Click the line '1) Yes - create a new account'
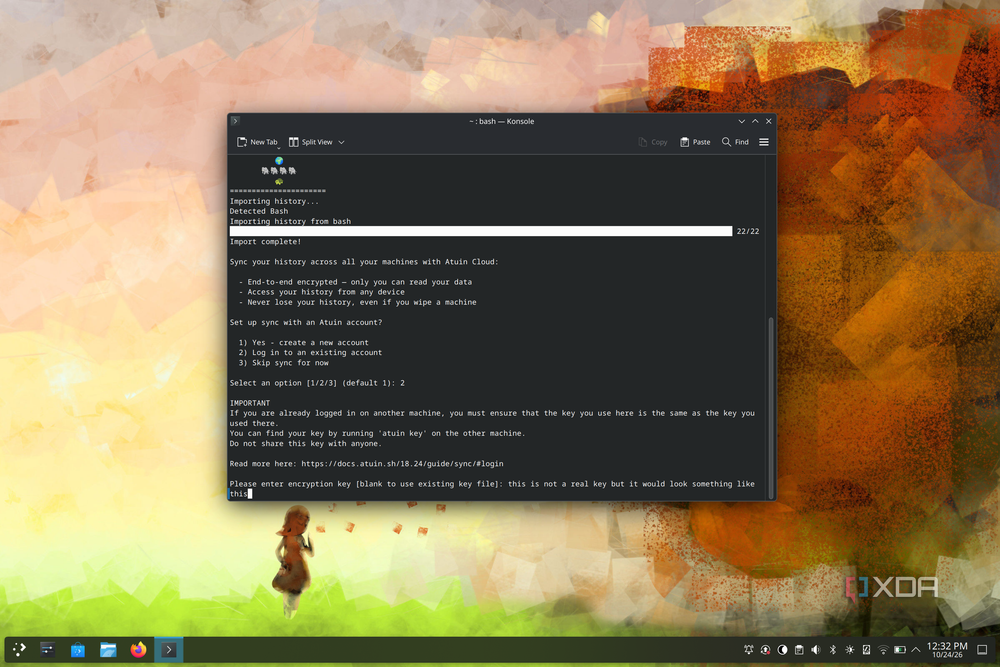The image size is (1000, 667). [x=304, y=342]
